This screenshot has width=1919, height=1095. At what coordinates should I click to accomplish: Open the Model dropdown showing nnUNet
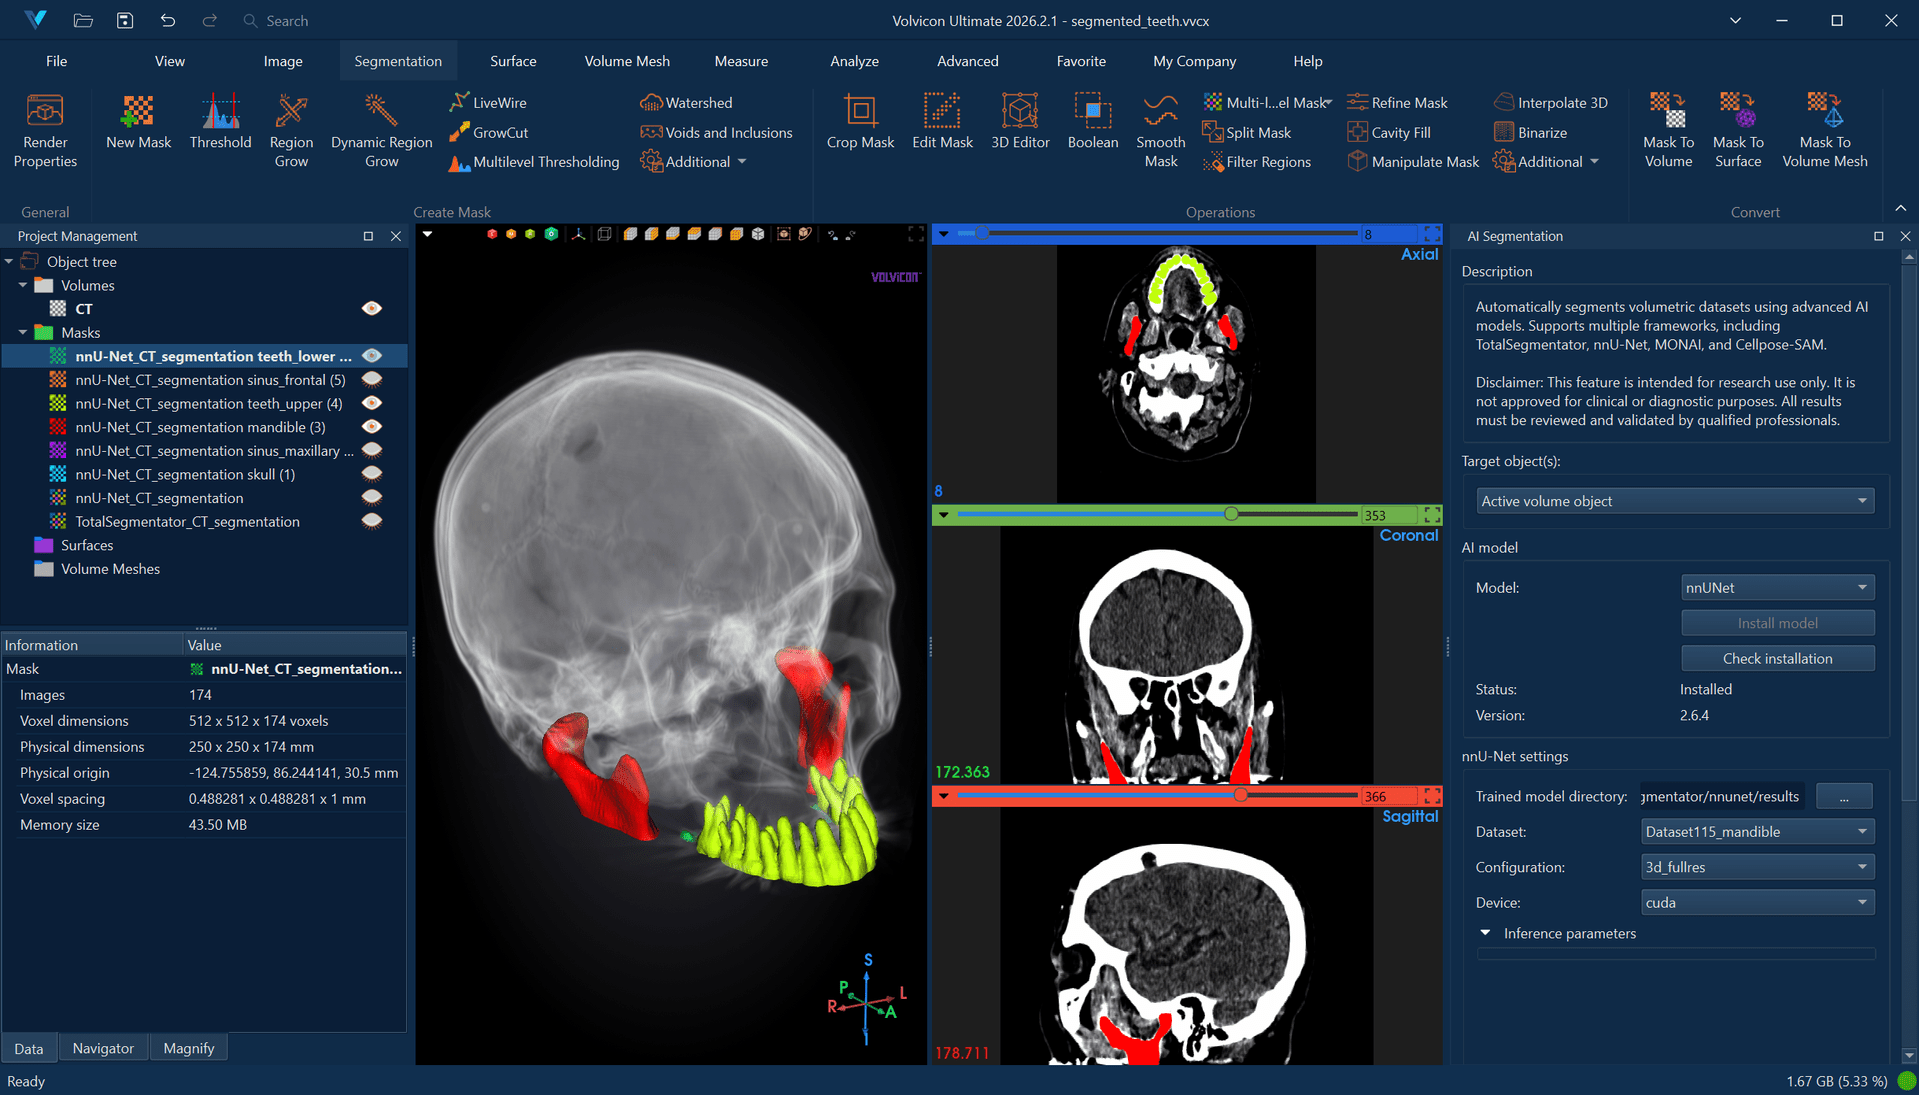pyautogui.click(x=1777, y=587)
